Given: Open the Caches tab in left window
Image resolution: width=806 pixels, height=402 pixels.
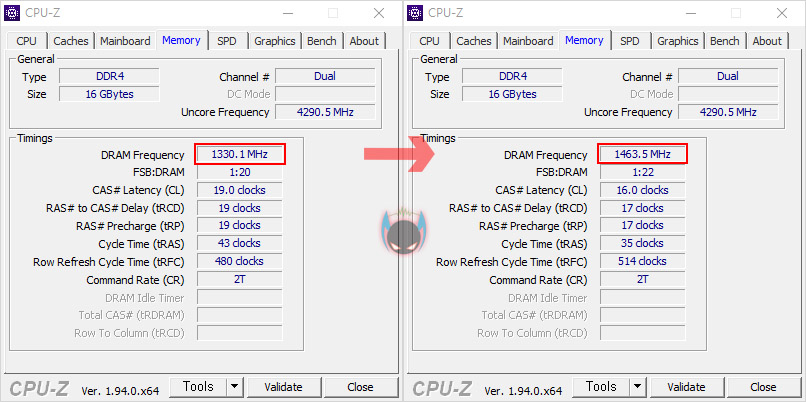Looking at the screenshot, I should point(71,41).
